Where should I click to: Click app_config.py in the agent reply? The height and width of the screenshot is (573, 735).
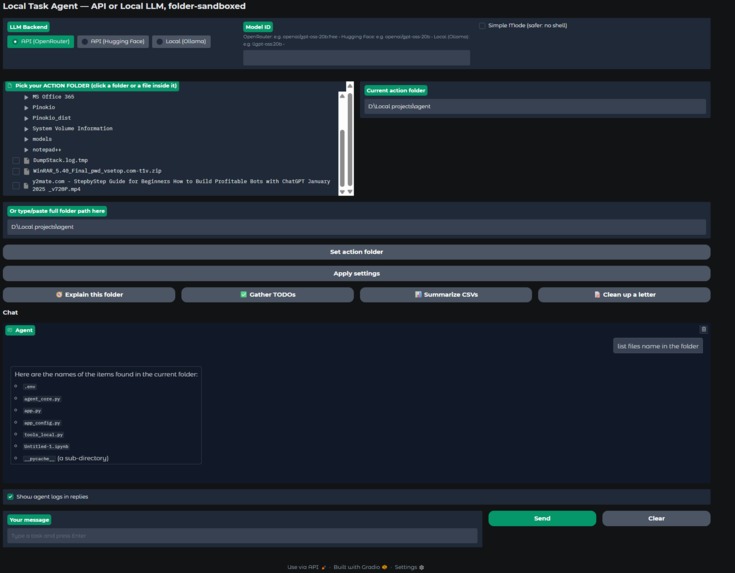click(42, 423)
